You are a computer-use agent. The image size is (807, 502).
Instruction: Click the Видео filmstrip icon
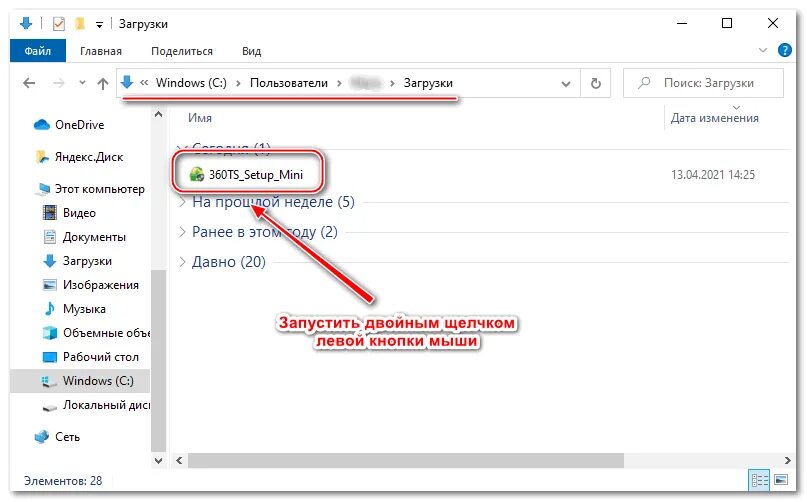tap(49, 213)
